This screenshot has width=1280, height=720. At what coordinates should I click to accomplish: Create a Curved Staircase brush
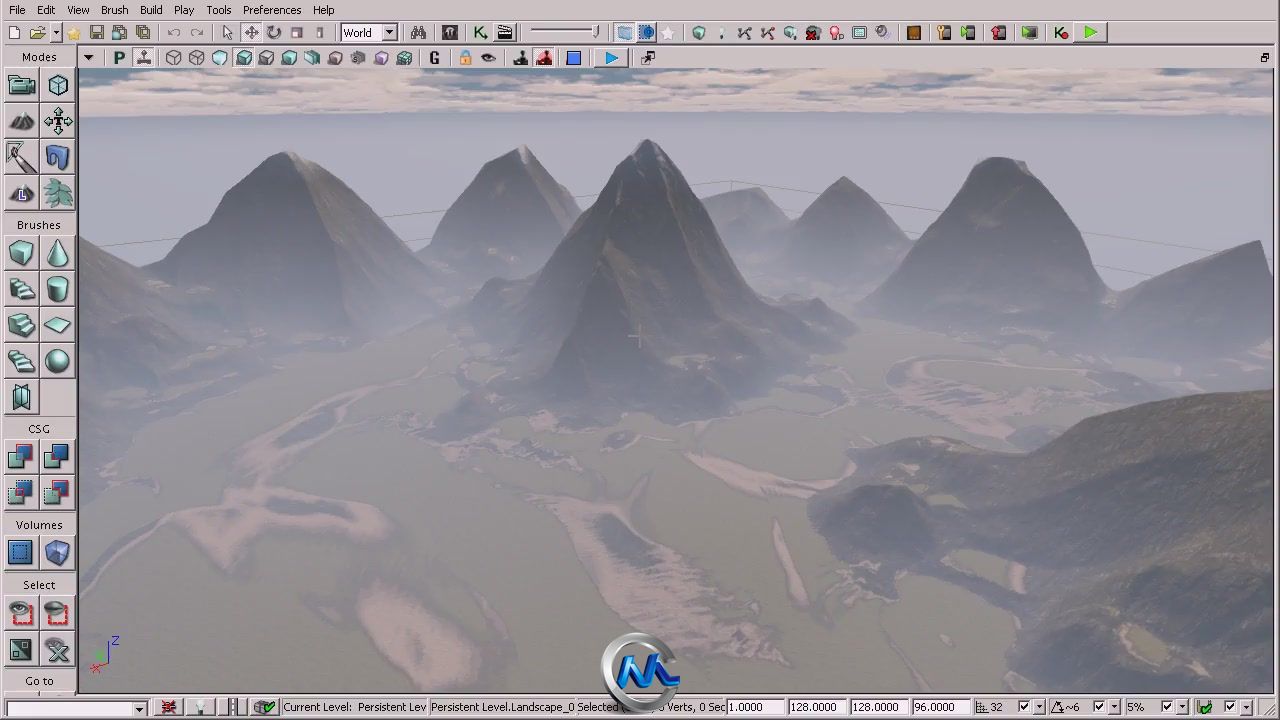tap(21, 290)
